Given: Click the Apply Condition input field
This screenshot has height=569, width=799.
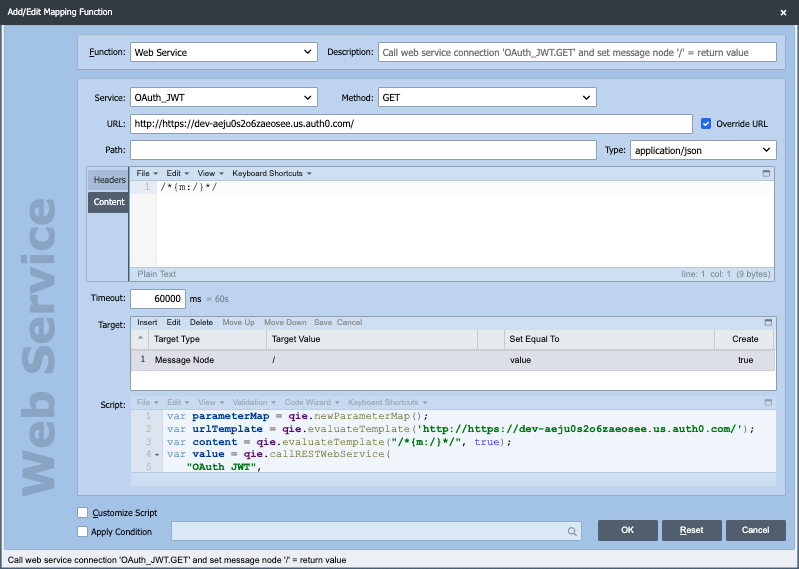Looking at the screenshot, I should click(376, 531).
